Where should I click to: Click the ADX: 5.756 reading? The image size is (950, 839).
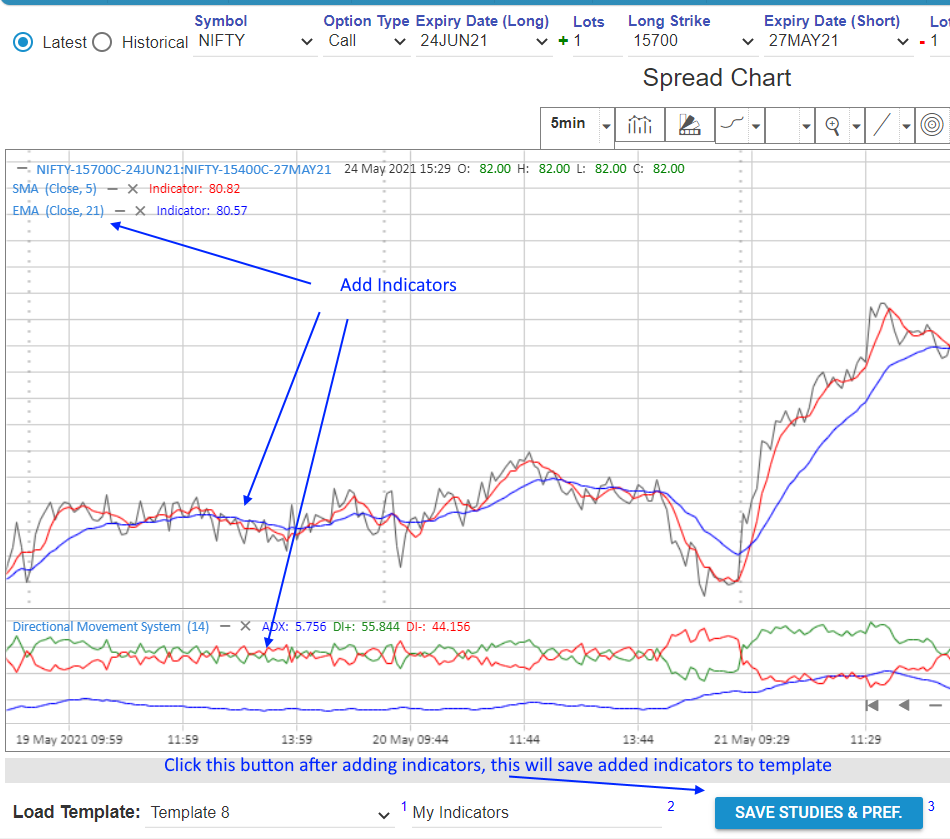(294, 626)
